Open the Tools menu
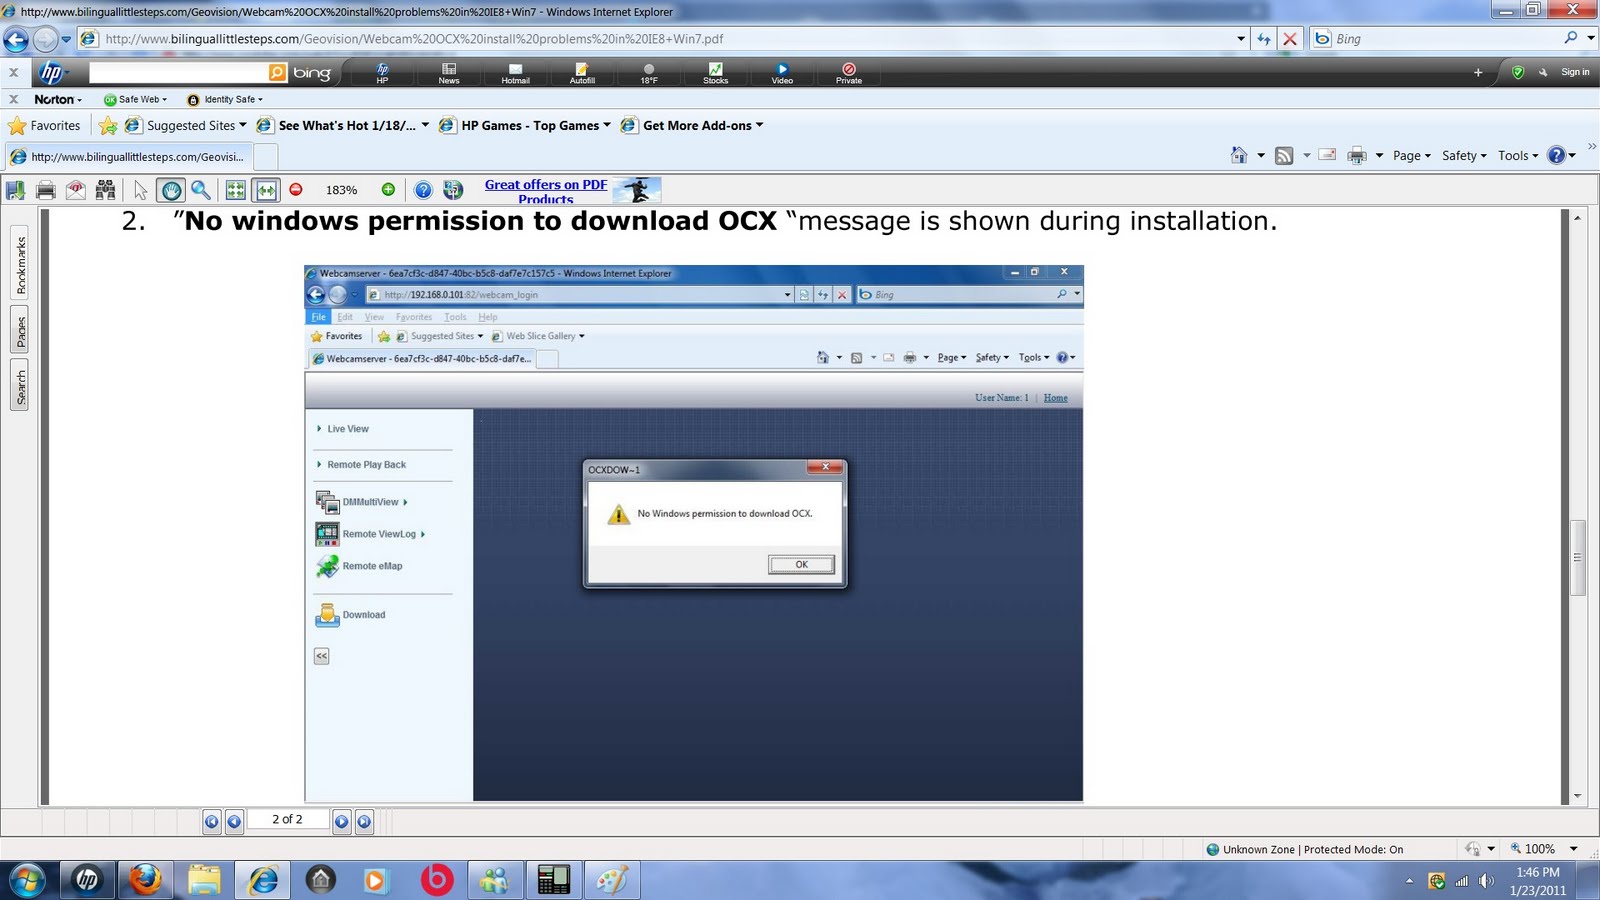This screenshot has height=900, width=1600. coord(1518,155)
